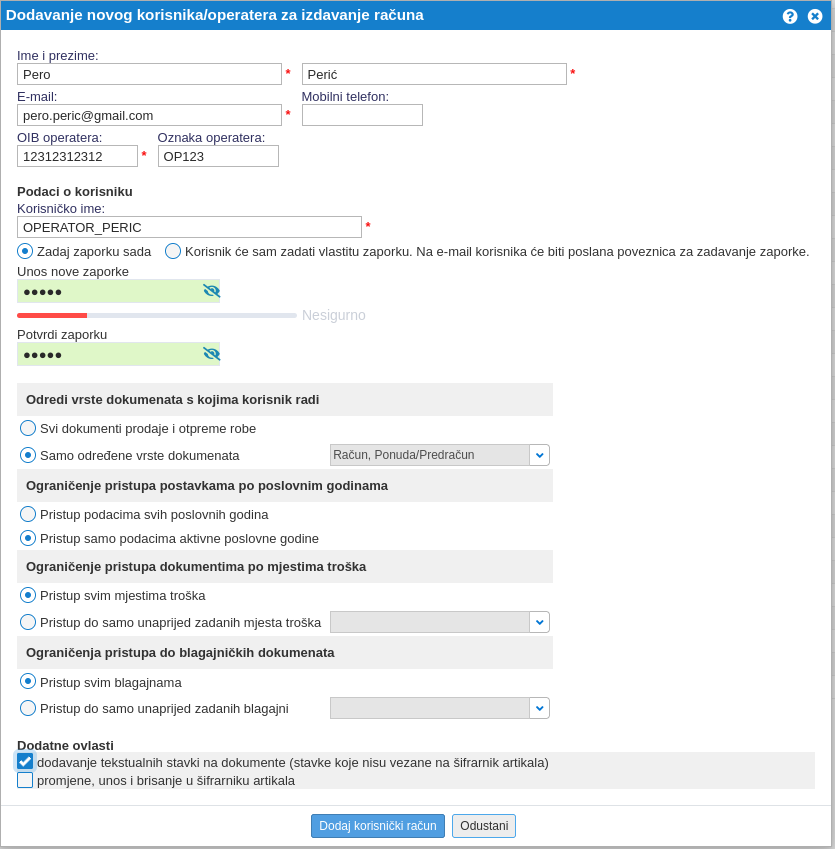This screenshot has width=835, height=849.
Task: Uncheck adding textual items on documents
Action: pyautogui.click(x=25, y=762)
